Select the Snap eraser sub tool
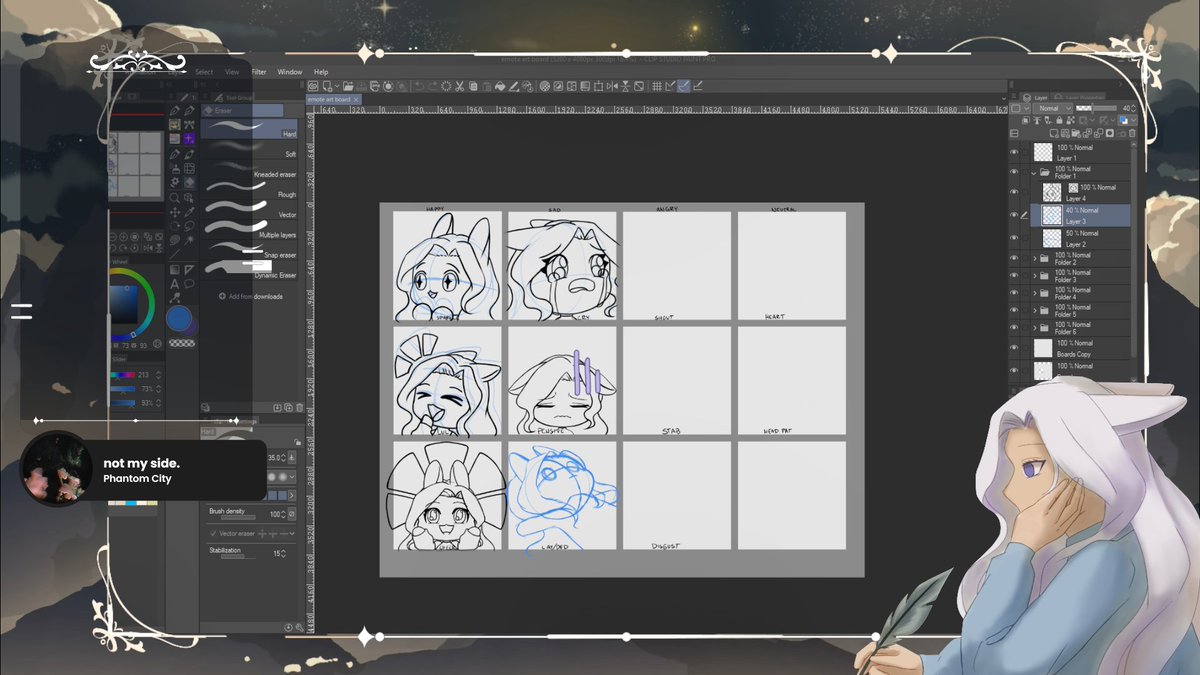Viewport: 1200px width, 675px height. tap(250, 249)
